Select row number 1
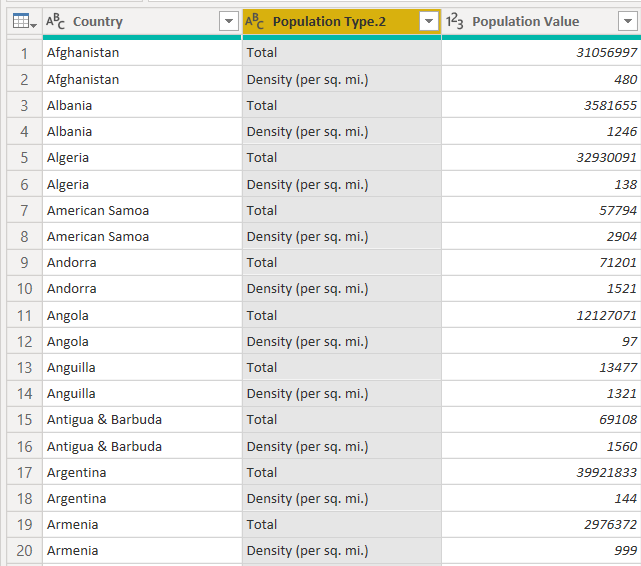Viewport: 641px width, 566px height. pos(25,53)
